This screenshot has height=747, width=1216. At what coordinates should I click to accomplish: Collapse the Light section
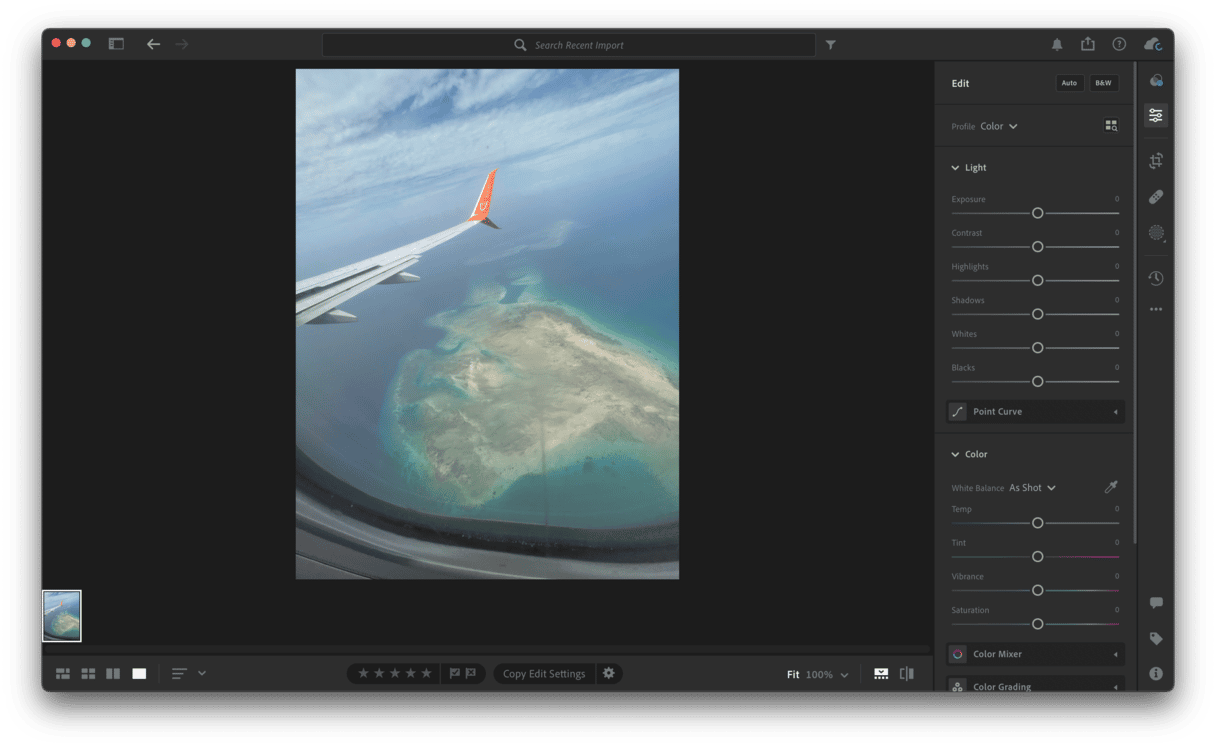pos(956,168)
